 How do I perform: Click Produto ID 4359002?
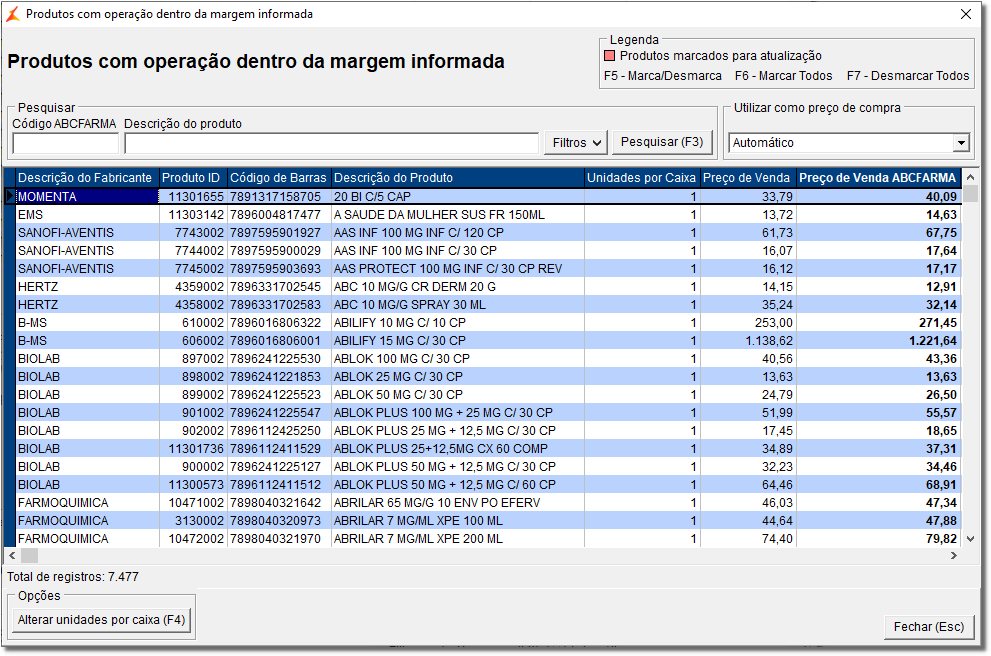click(x=199, y=287)
